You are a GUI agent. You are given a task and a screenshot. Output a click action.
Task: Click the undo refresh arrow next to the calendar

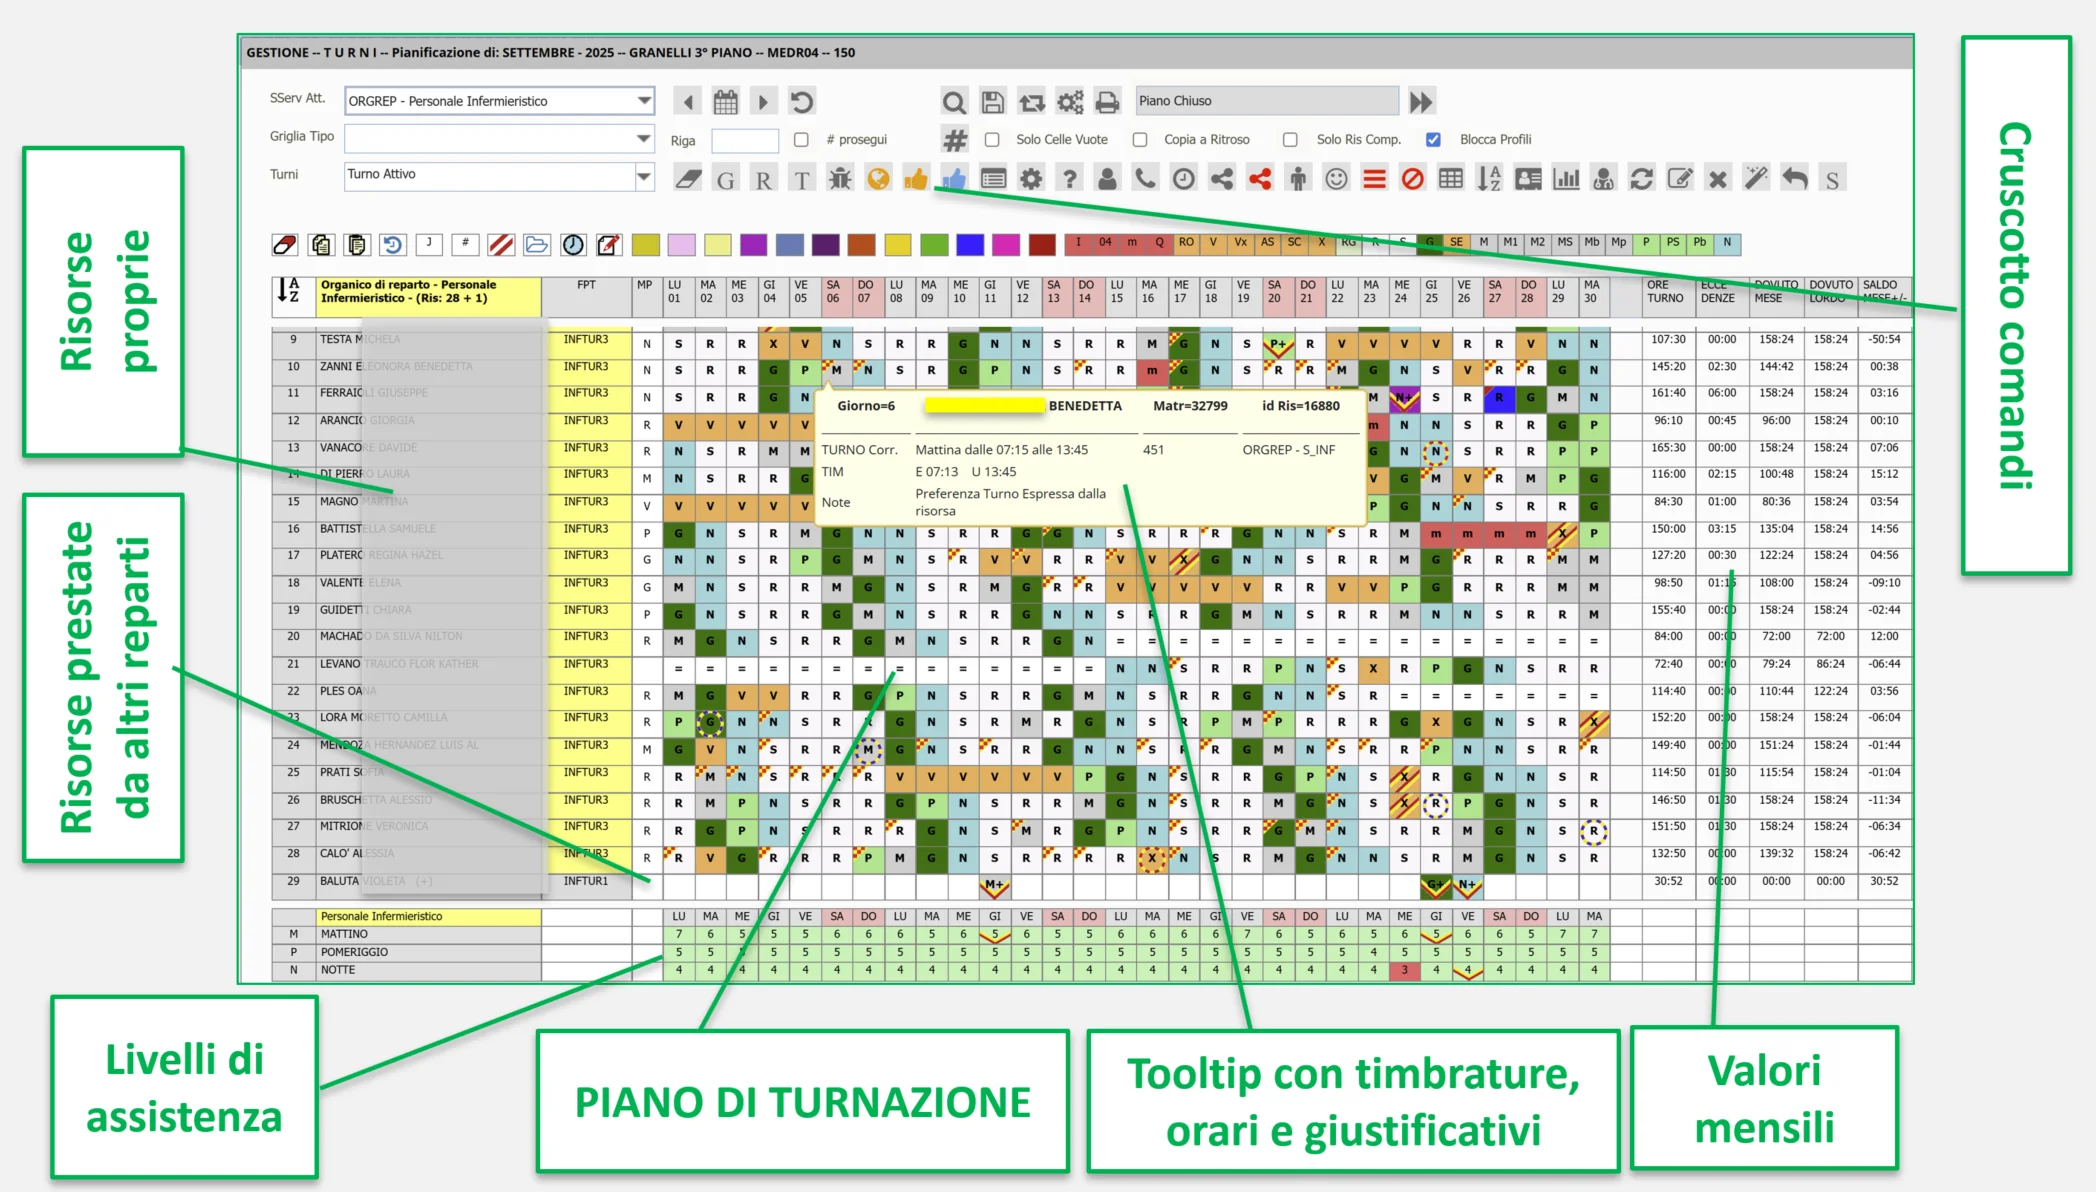pos(802,102)
